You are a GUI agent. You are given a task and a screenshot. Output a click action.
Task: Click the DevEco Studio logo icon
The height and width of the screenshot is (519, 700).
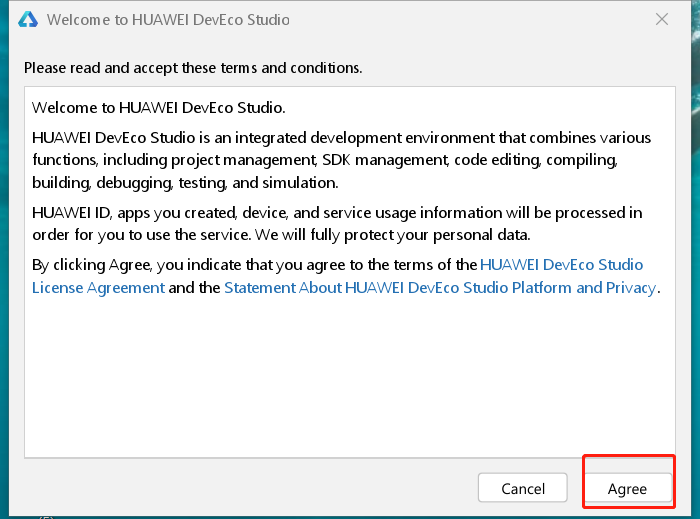point(28,20)
